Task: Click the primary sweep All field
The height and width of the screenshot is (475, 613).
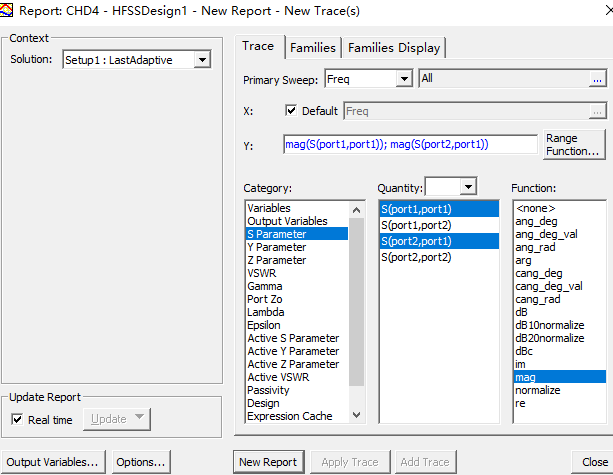Action: pos(504,79)
